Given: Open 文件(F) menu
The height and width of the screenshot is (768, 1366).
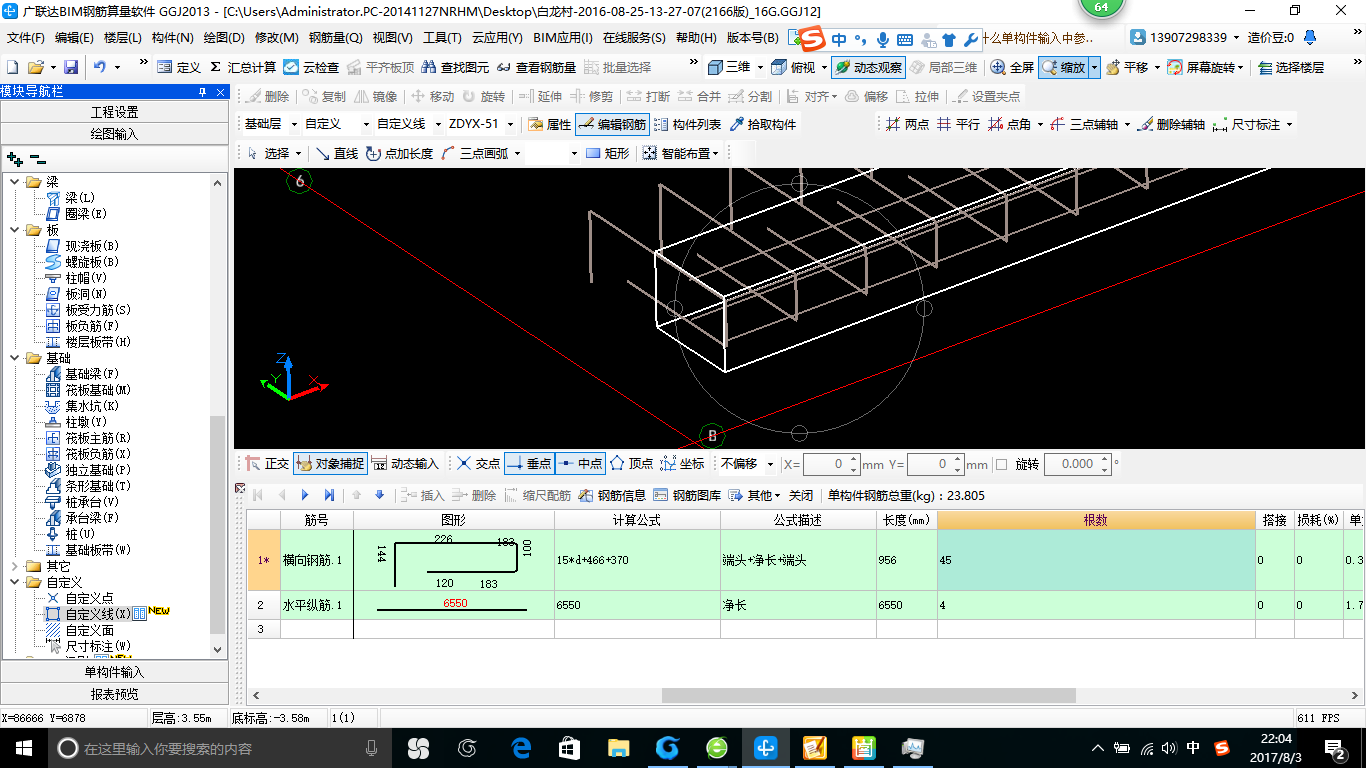Looking at the screenshot, I should pyautogui.click(x=26, y=38).
